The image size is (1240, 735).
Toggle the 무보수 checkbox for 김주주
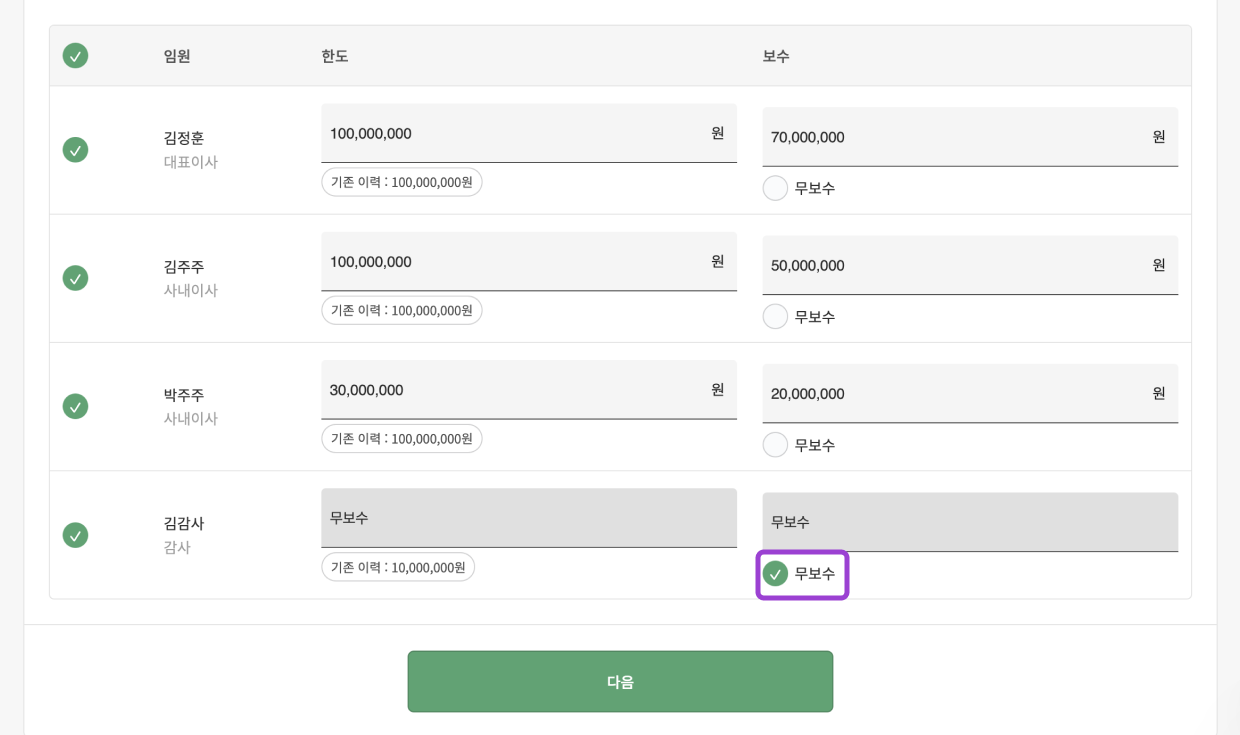pyautogui.click(x=775, y=316)
